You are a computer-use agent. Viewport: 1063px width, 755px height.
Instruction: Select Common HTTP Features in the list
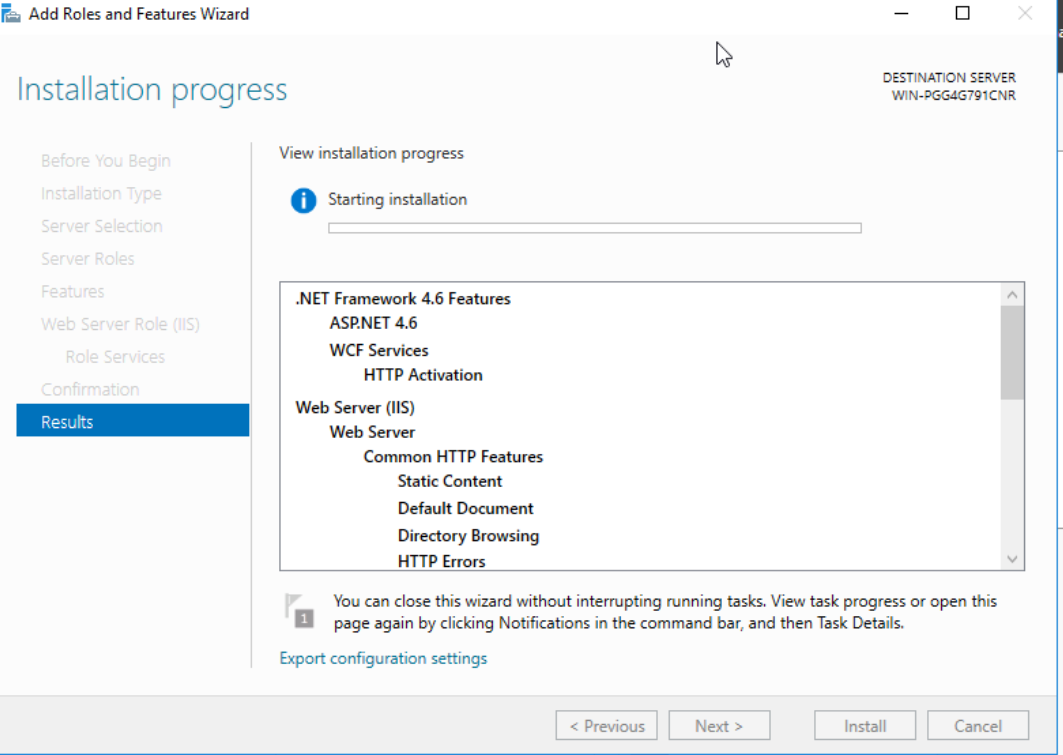453,456
